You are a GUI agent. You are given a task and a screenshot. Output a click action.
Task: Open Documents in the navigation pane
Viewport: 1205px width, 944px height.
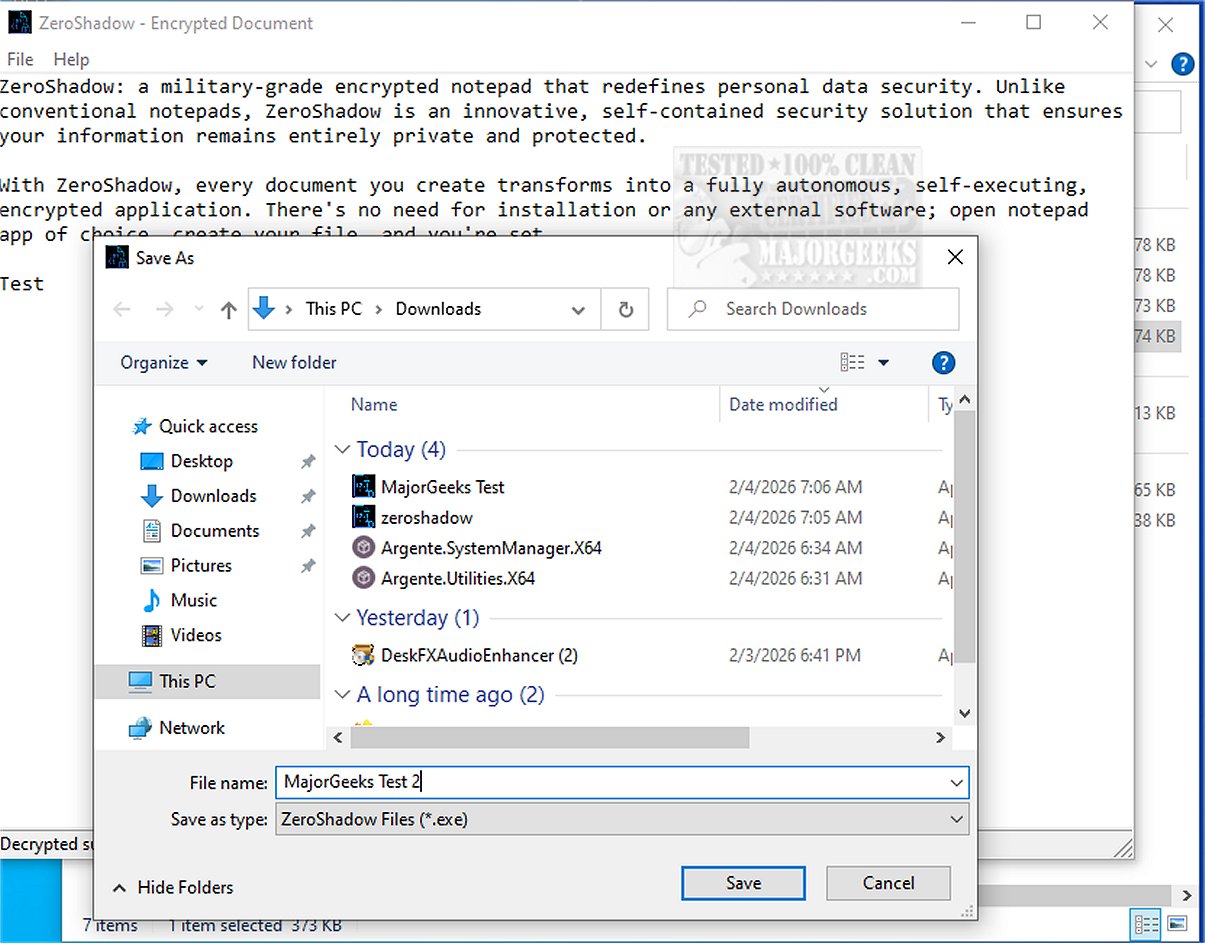point(215,531)
